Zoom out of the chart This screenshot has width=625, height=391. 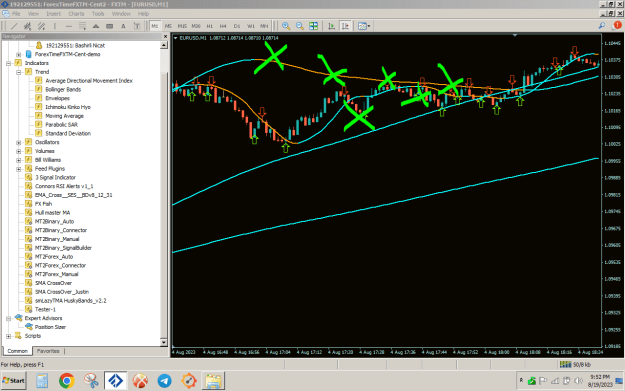300,26
